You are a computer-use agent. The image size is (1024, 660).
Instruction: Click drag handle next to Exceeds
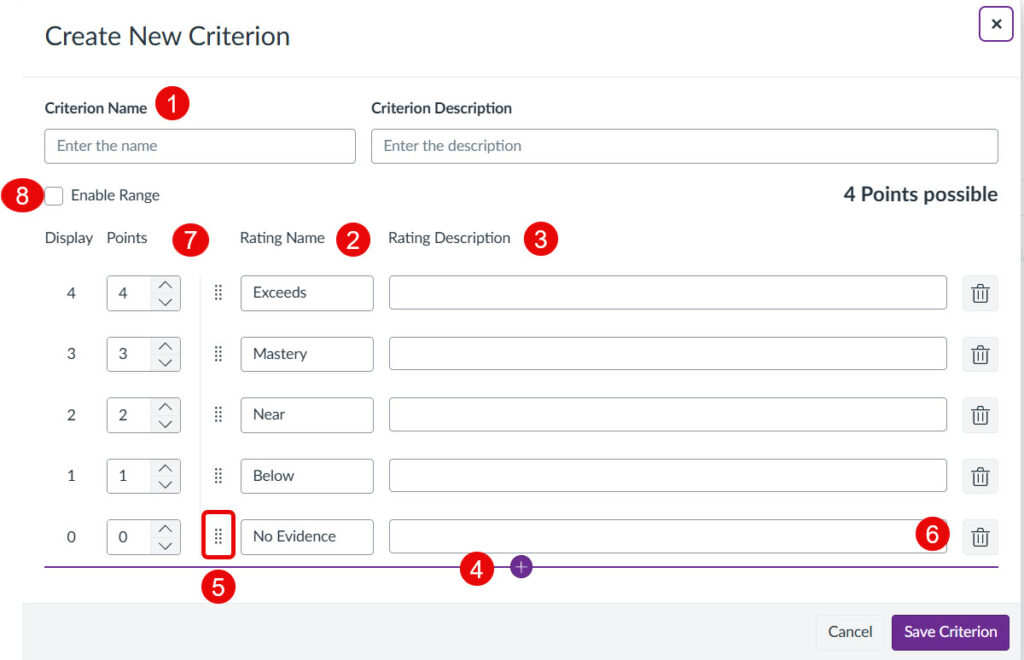point(218,292)
